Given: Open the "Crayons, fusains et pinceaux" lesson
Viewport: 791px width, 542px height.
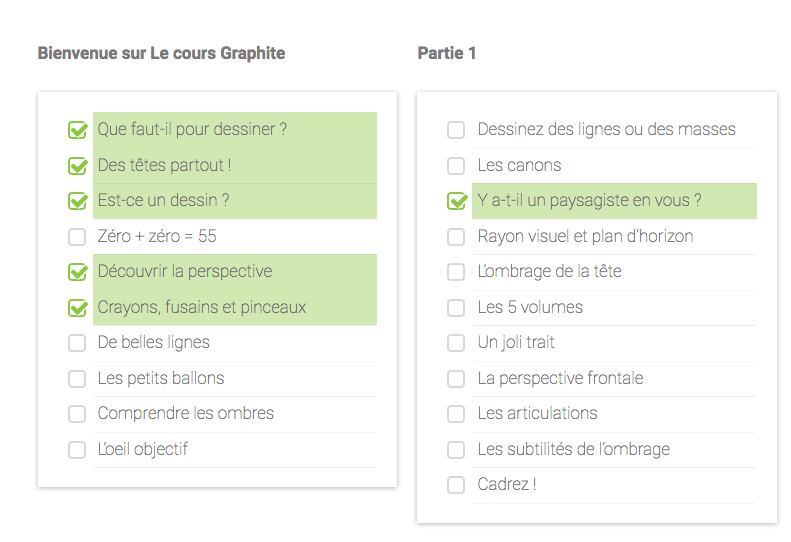Looking at the screenshot, I should point(201,307).
